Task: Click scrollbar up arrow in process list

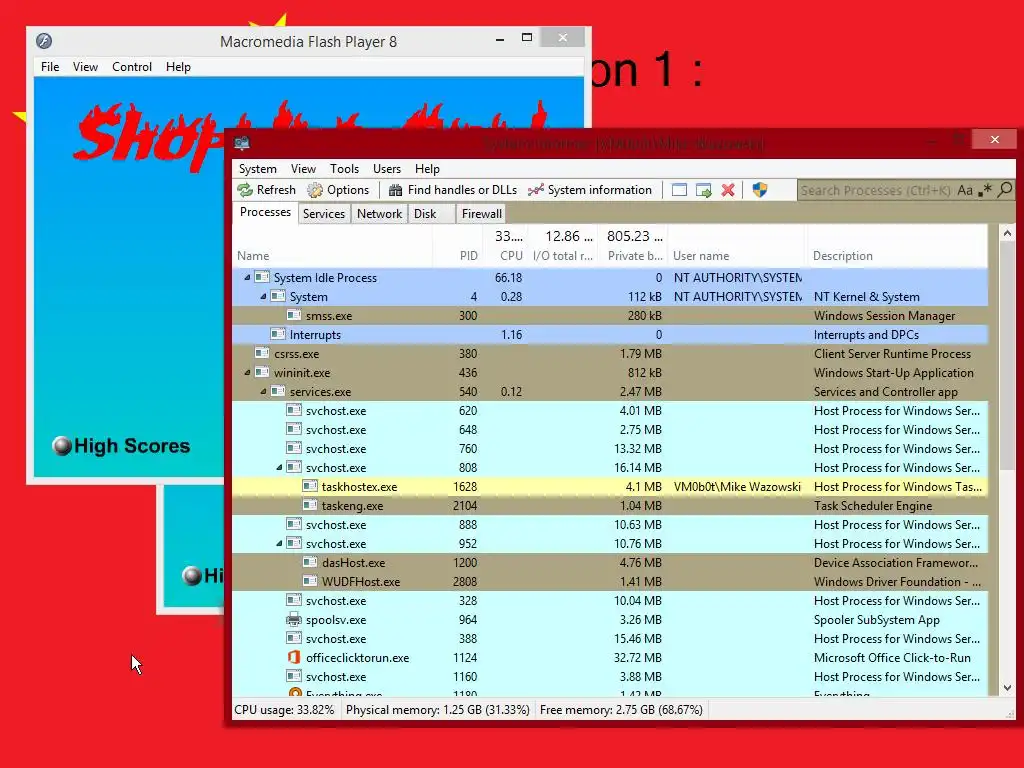Action: 1007,233
